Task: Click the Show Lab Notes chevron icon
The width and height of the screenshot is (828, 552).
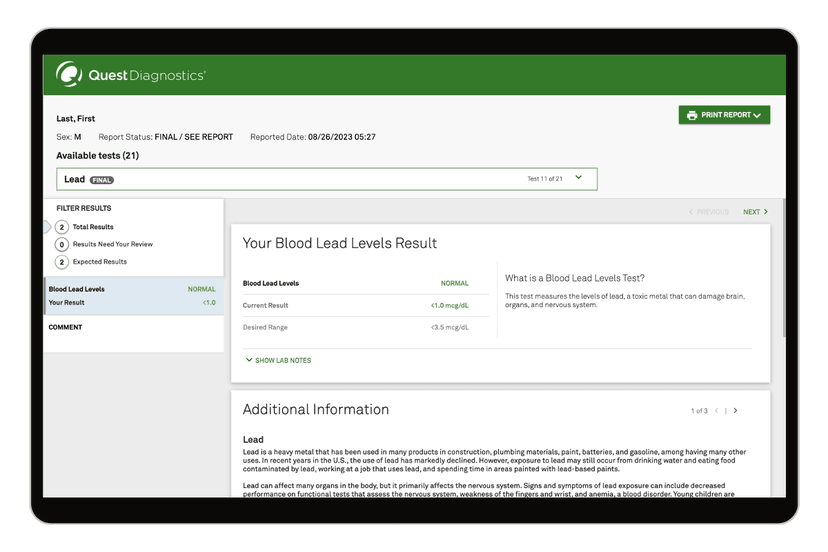Action: (248, 360)
